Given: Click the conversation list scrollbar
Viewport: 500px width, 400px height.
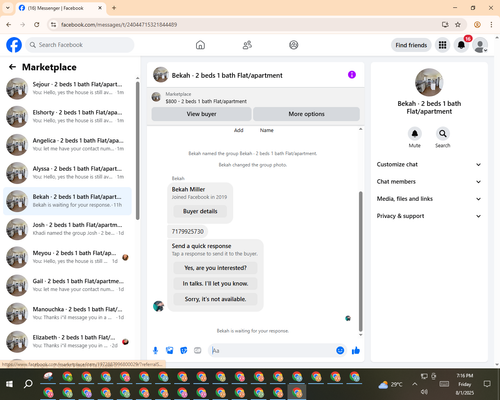Looking at the screenshot, I should coord(138,150).
